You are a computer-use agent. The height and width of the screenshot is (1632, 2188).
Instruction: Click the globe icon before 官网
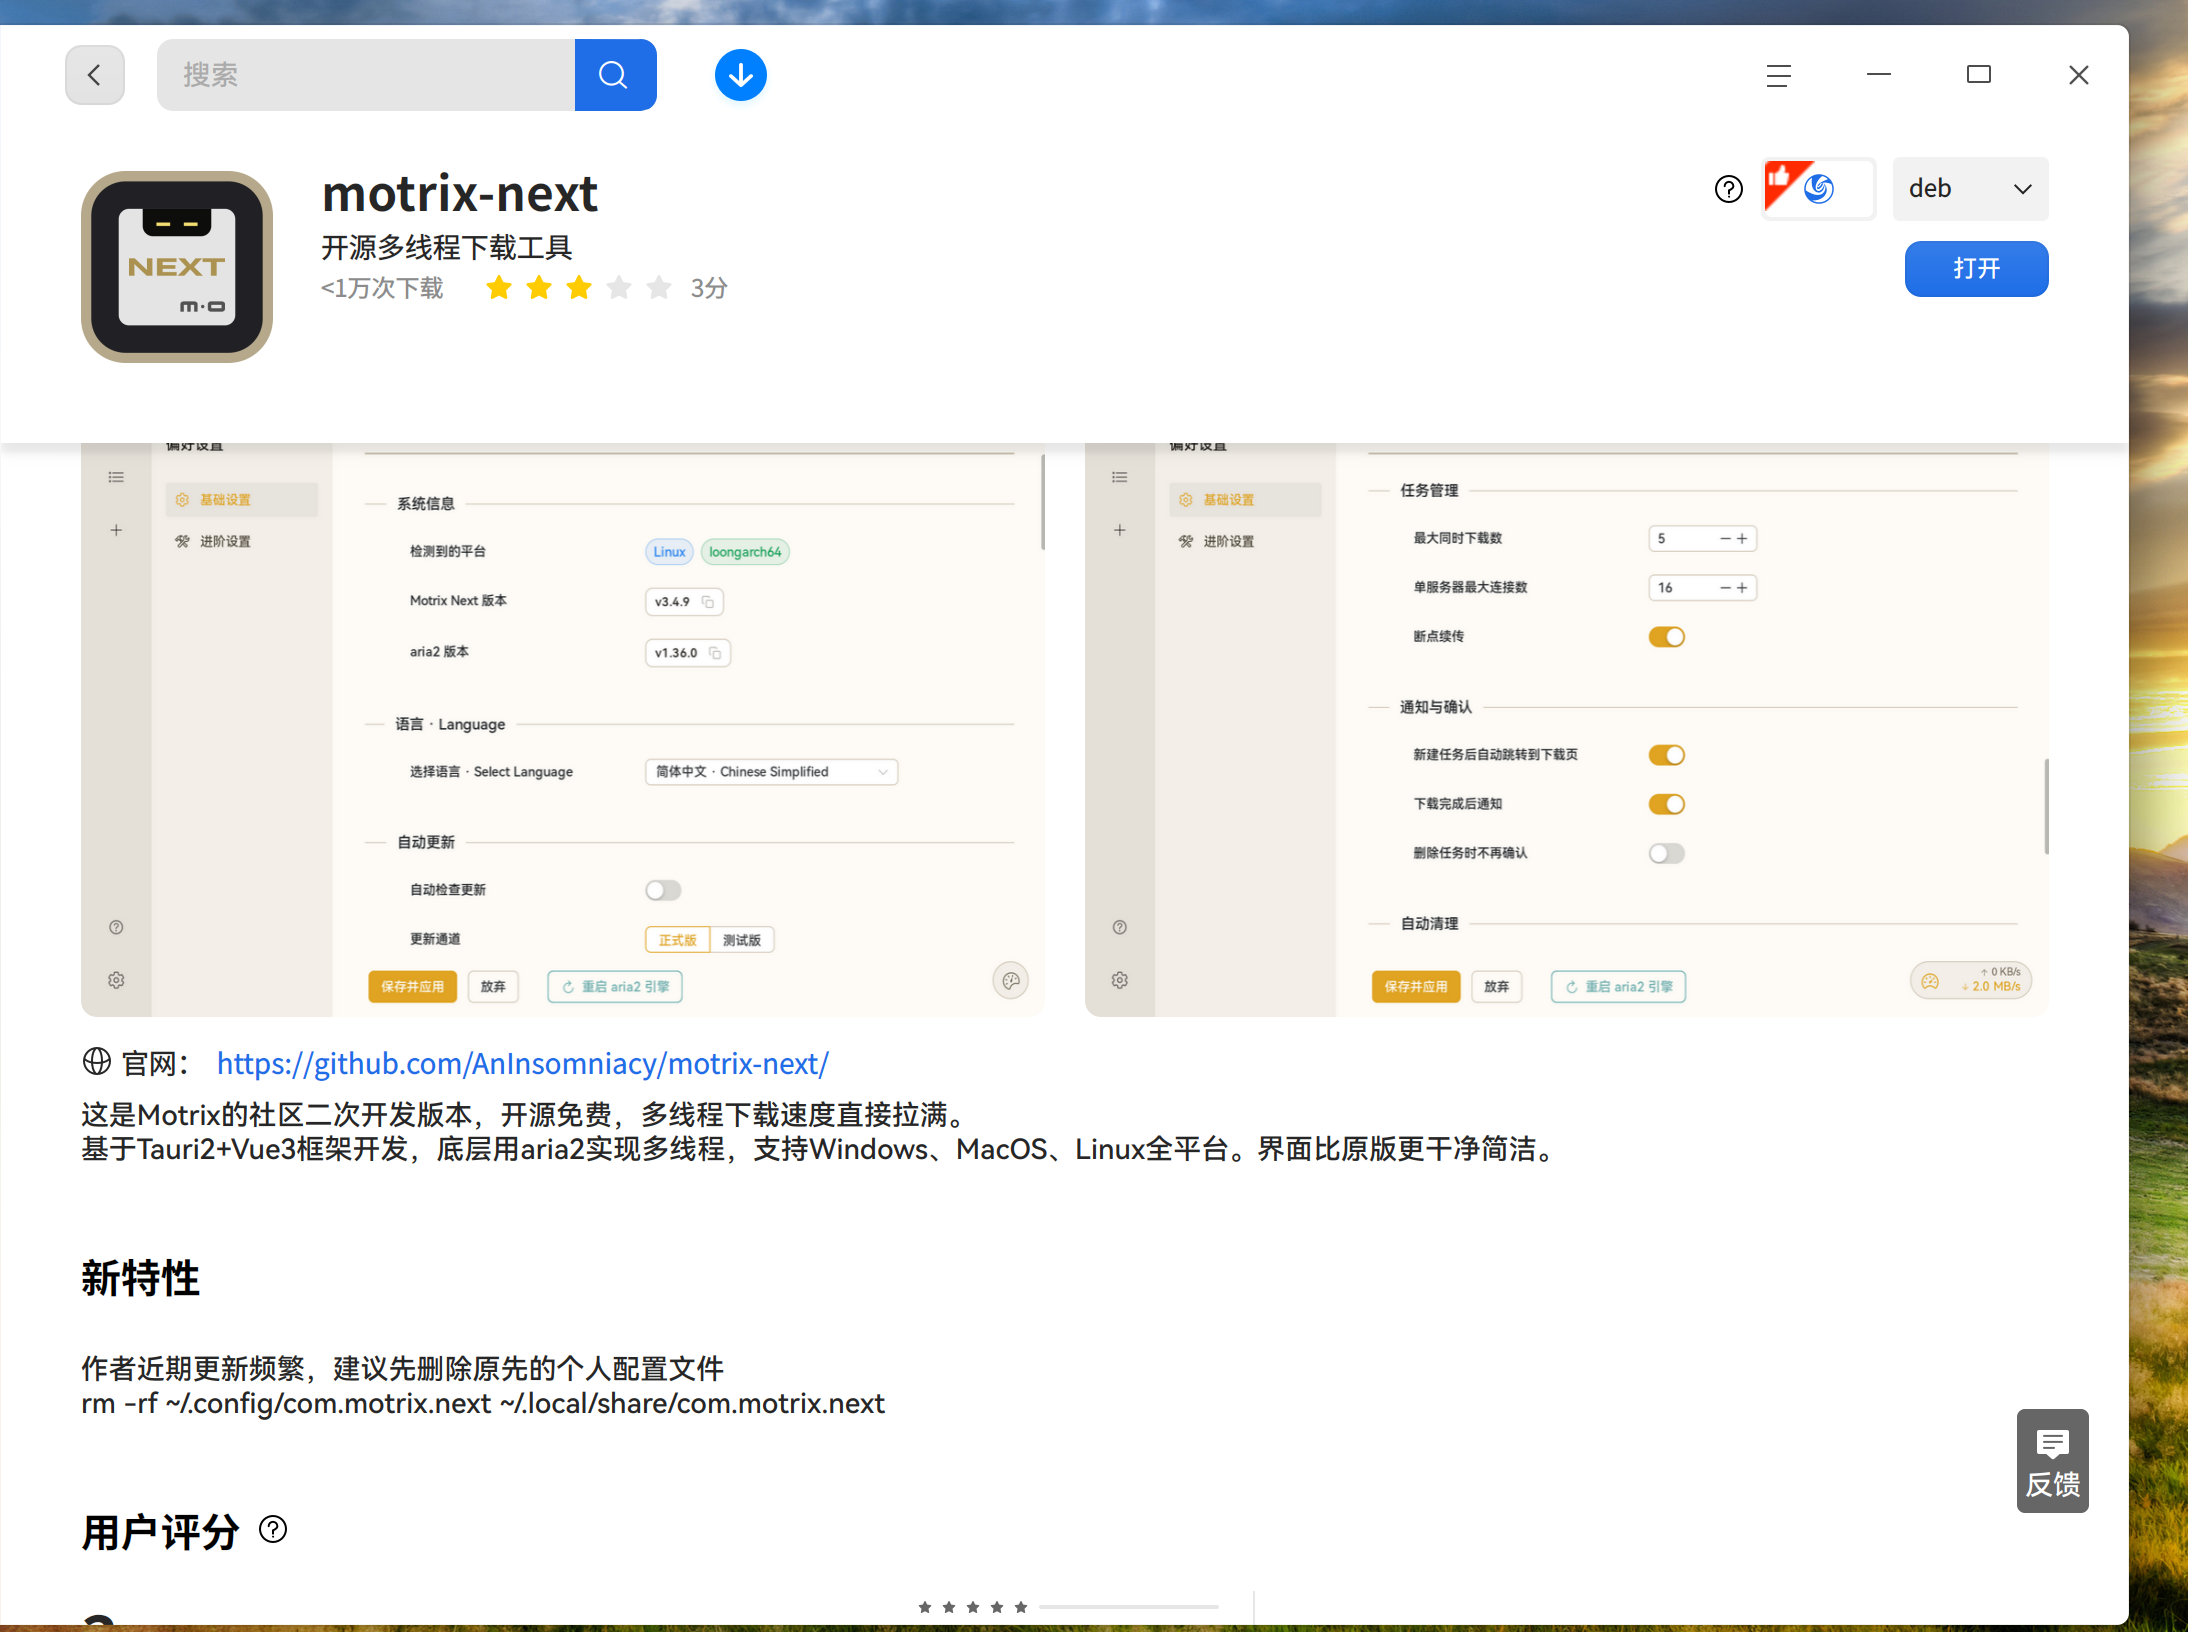pos(97,1062)
